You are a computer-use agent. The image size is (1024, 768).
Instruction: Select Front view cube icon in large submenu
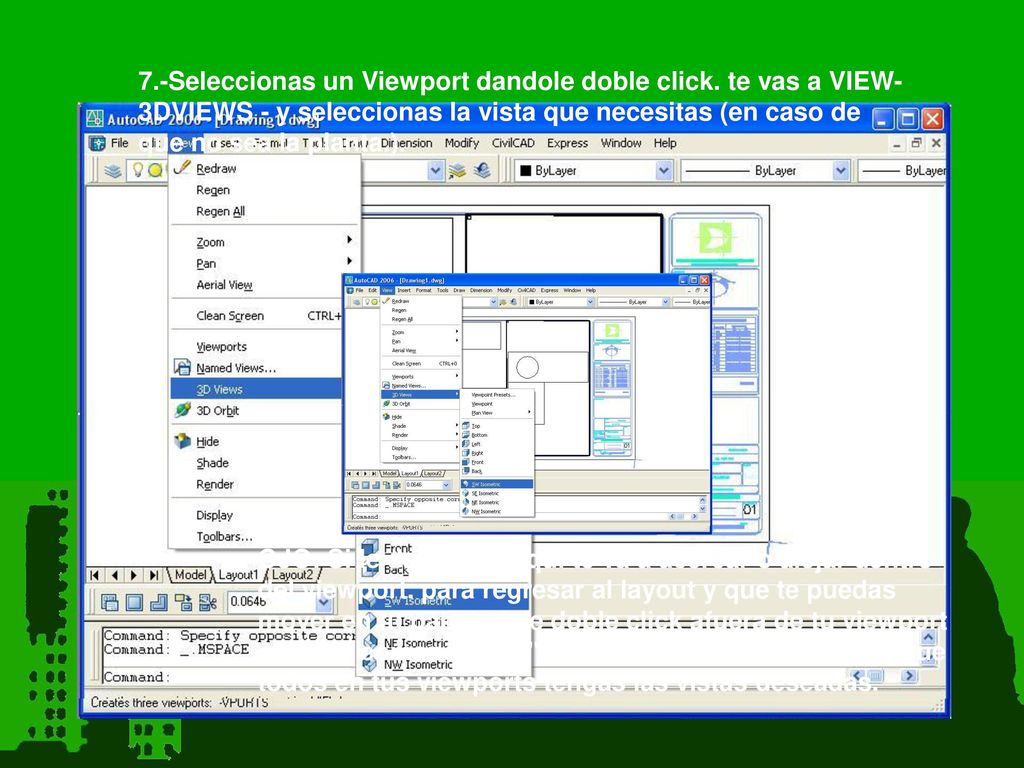click(370, 547)
